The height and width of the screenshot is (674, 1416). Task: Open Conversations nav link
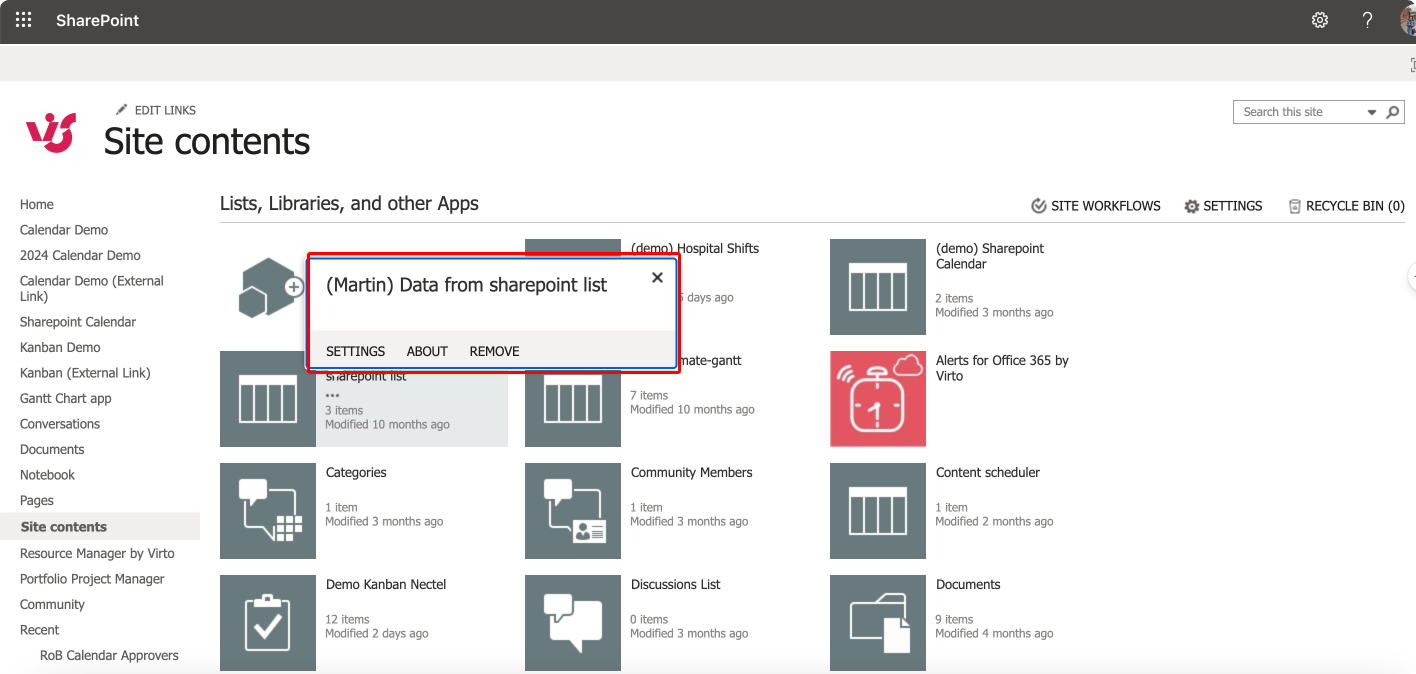click(x=60, y=424)
